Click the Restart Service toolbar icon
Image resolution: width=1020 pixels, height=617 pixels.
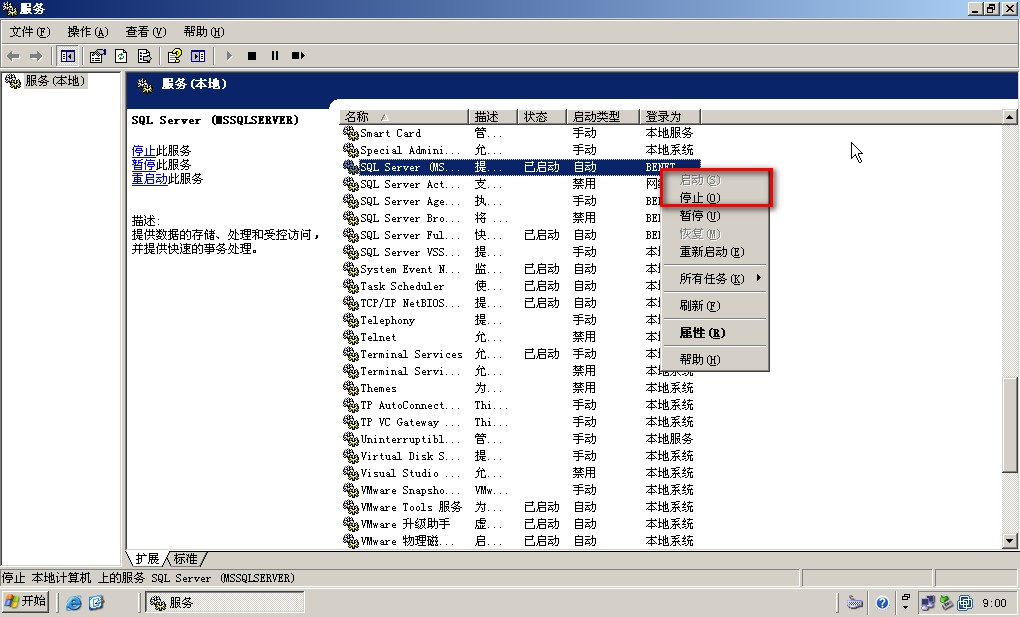click(x=298, y=56)
